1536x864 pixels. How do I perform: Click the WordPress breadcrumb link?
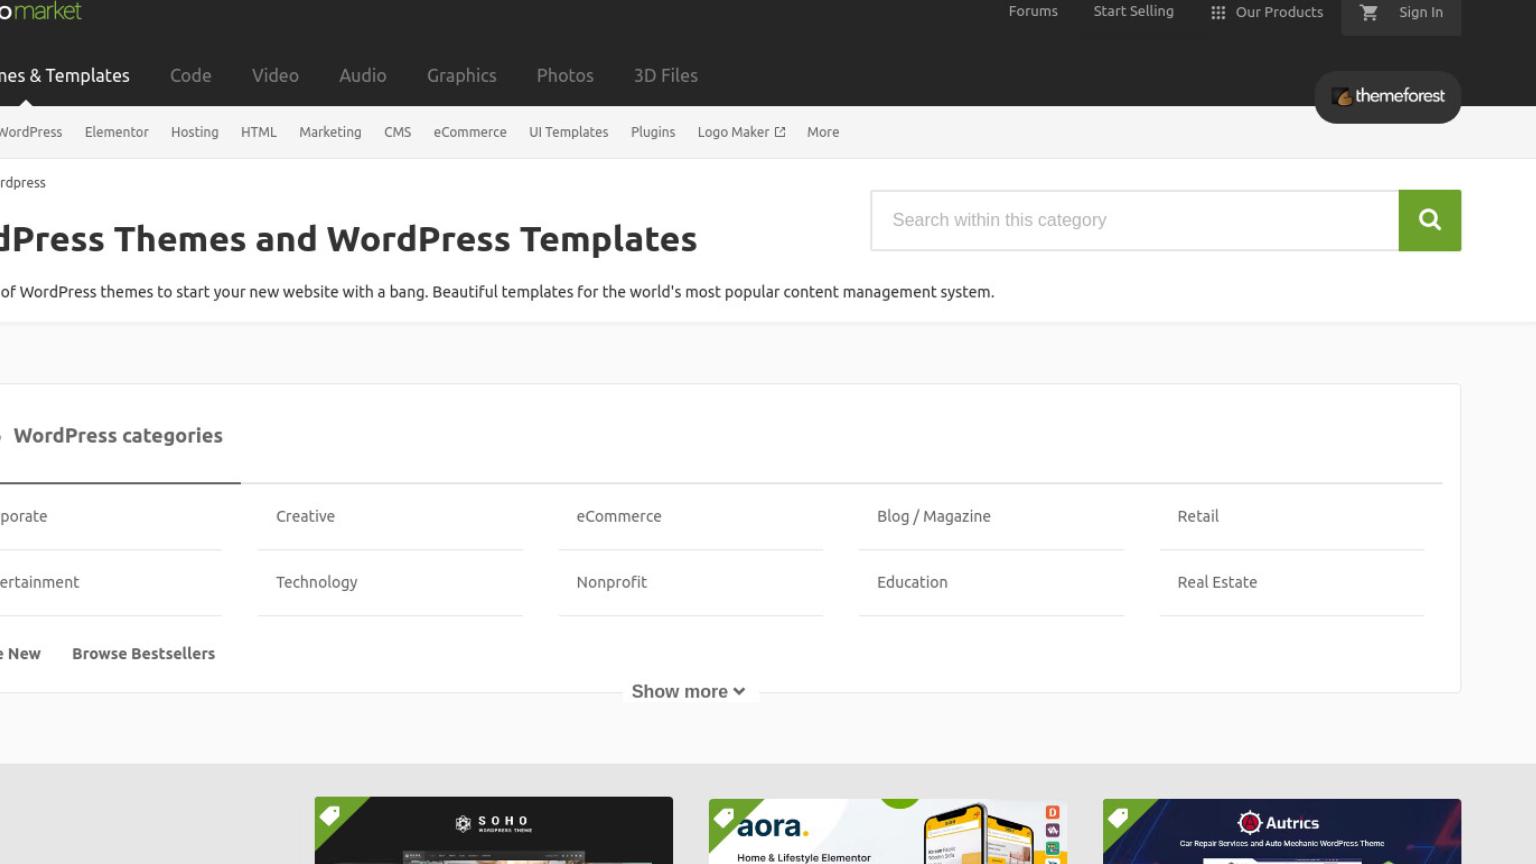point(23,183)
